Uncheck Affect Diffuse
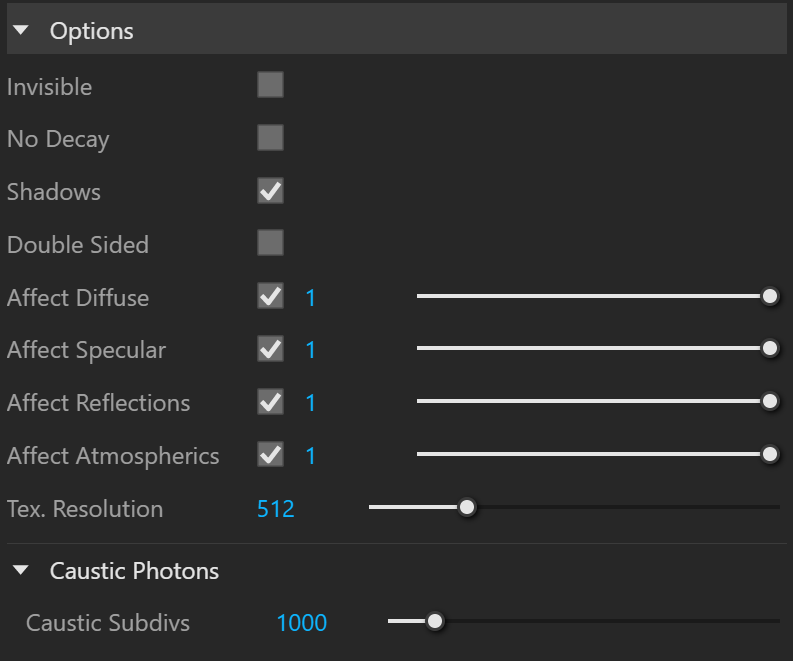793x661 pixels. [270, 296]
